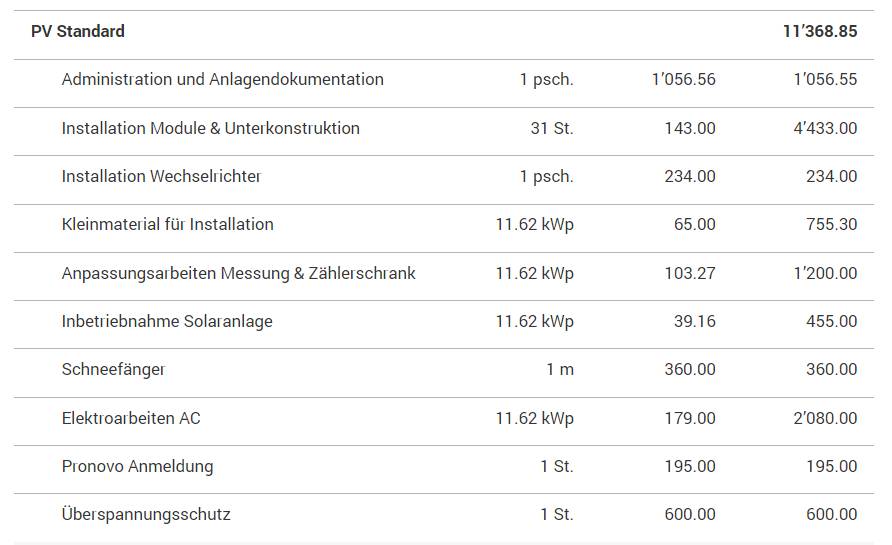Click the Schneefänger row label
Image resolution: width=892 pixels, height=545 pixels.
113,369
